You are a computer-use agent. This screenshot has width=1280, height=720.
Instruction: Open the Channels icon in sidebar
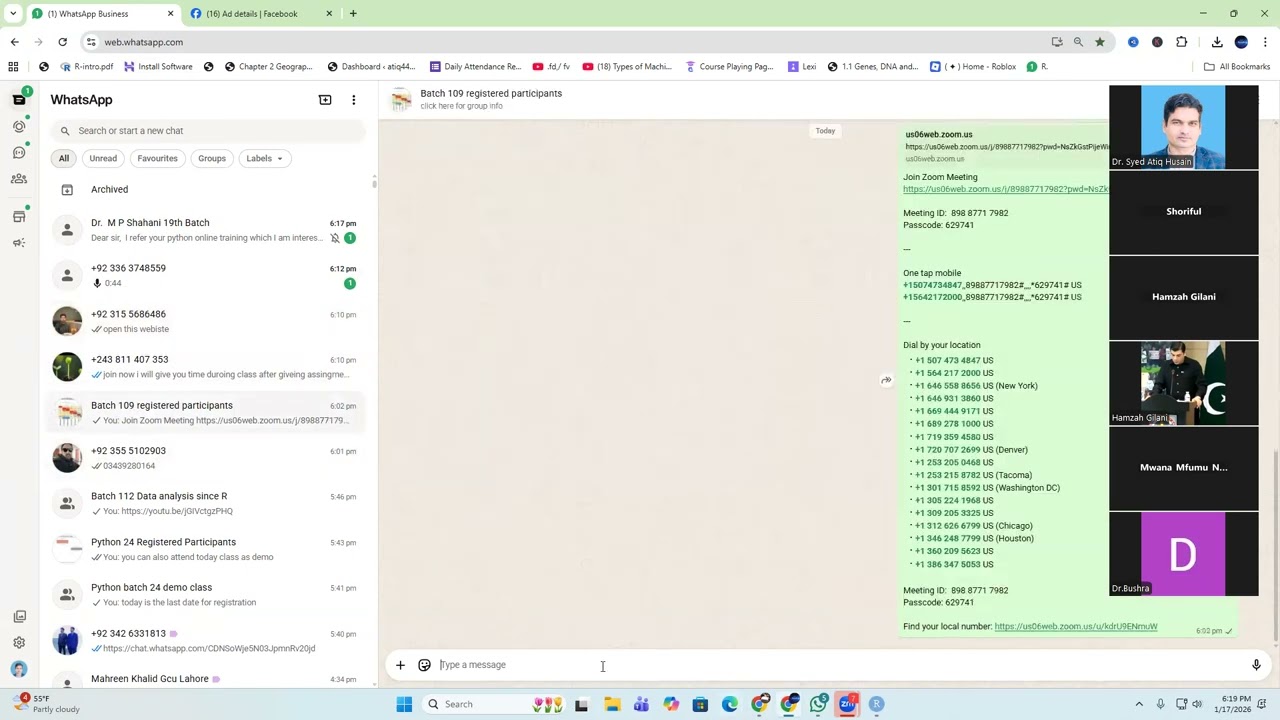[19, 152]
